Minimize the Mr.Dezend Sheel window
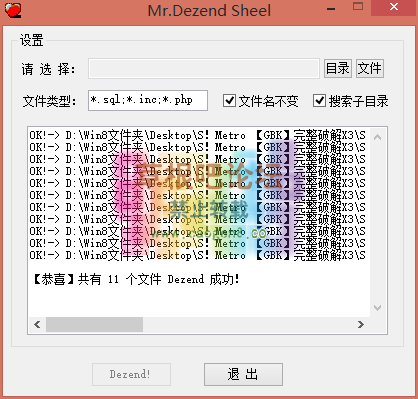Screen dimensions: 418x399 pos(331,9)
